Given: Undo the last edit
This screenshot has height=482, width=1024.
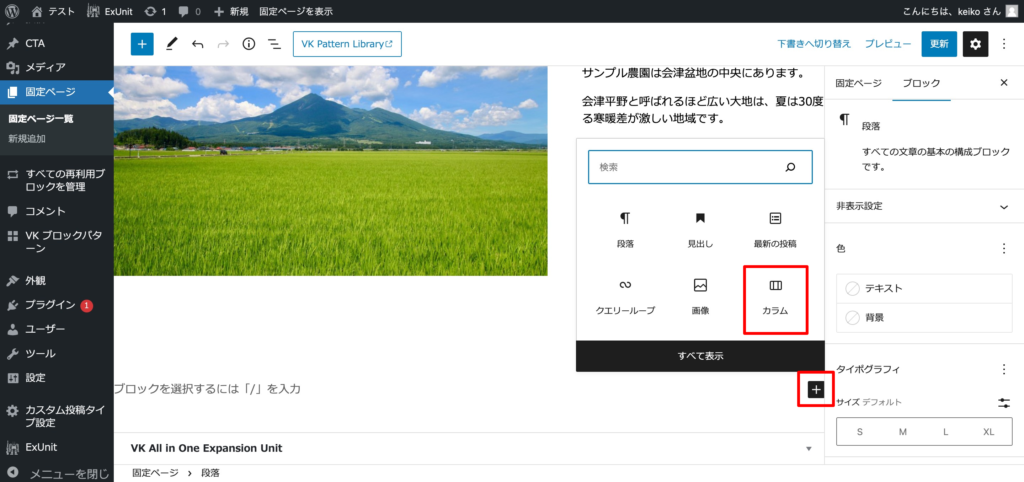Looking at the screenshot, I should click(x=197, y=44).
